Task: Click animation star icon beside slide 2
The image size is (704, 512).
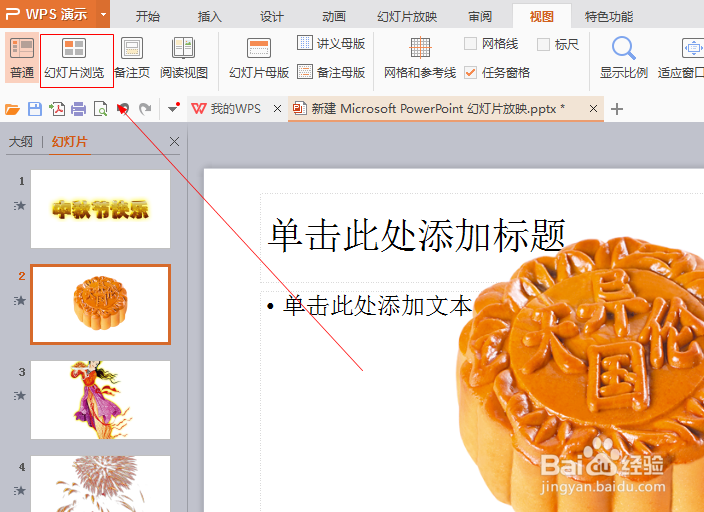Action: pos(20,300)
